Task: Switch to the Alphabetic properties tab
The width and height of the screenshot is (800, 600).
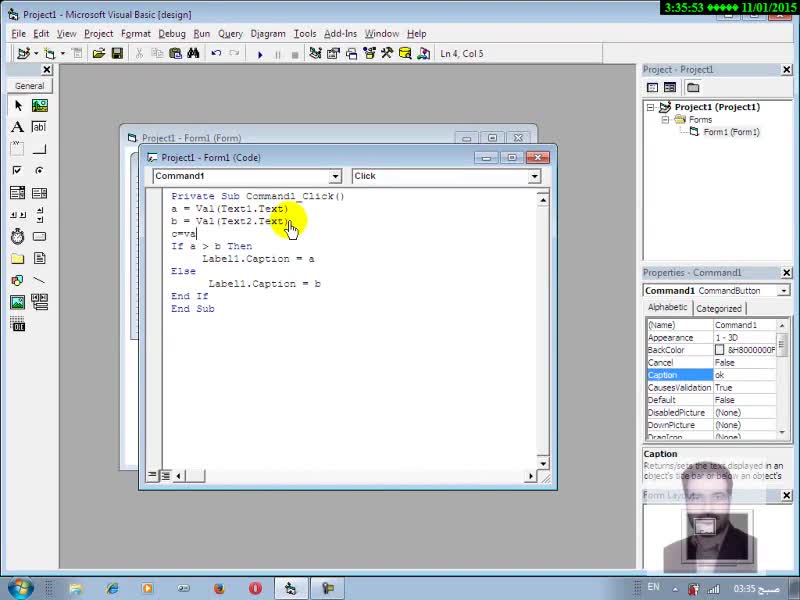Action: (667, 307)
